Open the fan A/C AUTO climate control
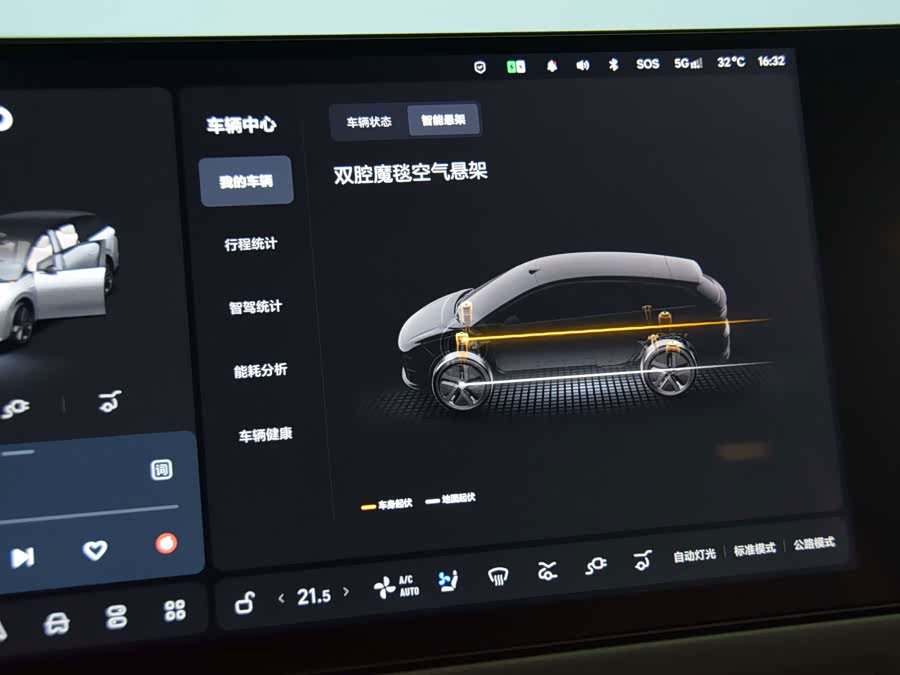Image resolution: width=900 pixels, height=675 pixels. (397, 587)
